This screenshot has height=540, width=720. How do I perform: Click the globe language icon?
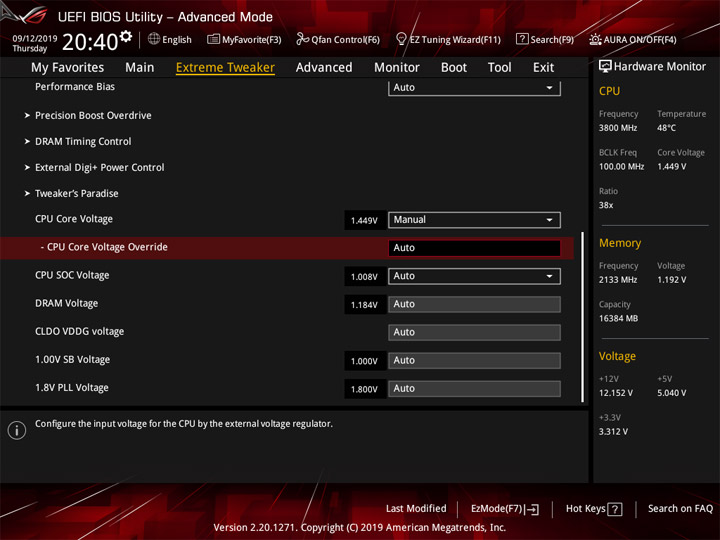tap(154, 39)
